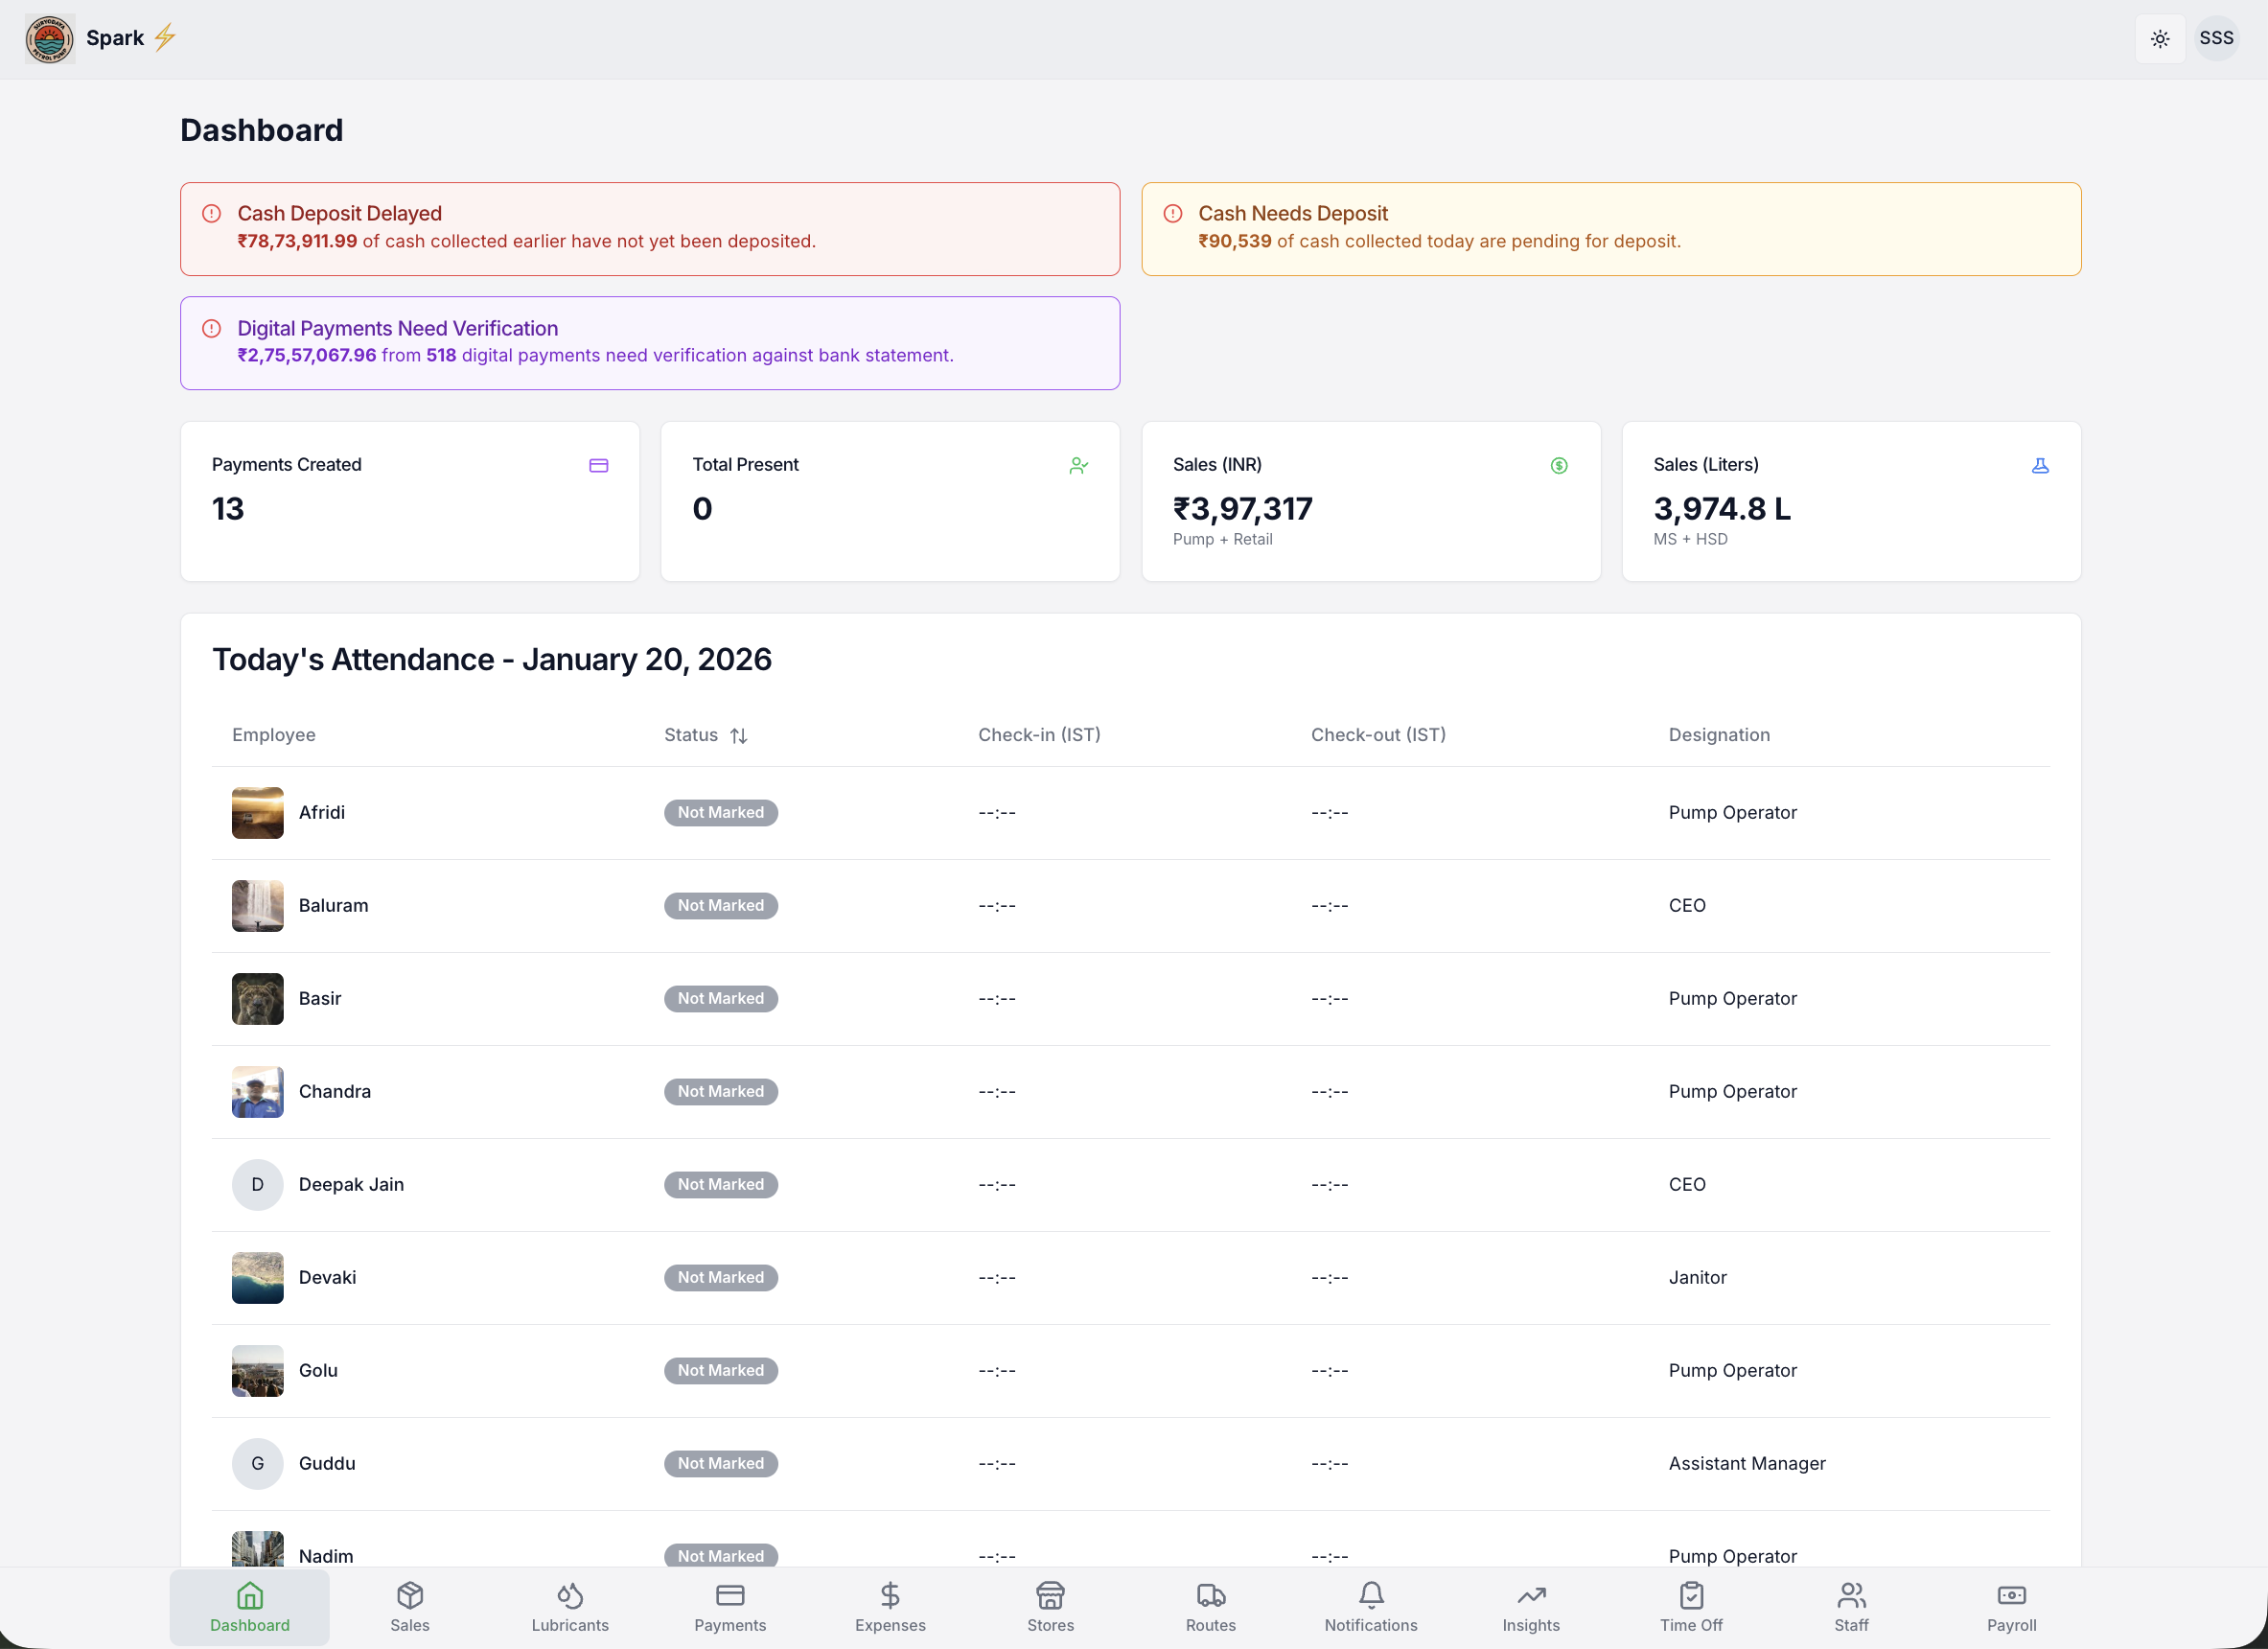Open the SSS user profile menu
The width and height of the screenshot is (2268, 1649).
(2216, 39)
